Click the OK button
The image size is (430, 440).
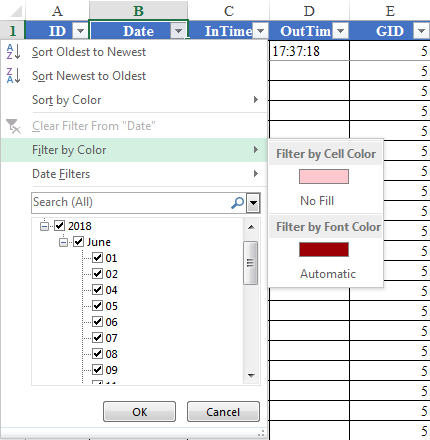[139, 412]
